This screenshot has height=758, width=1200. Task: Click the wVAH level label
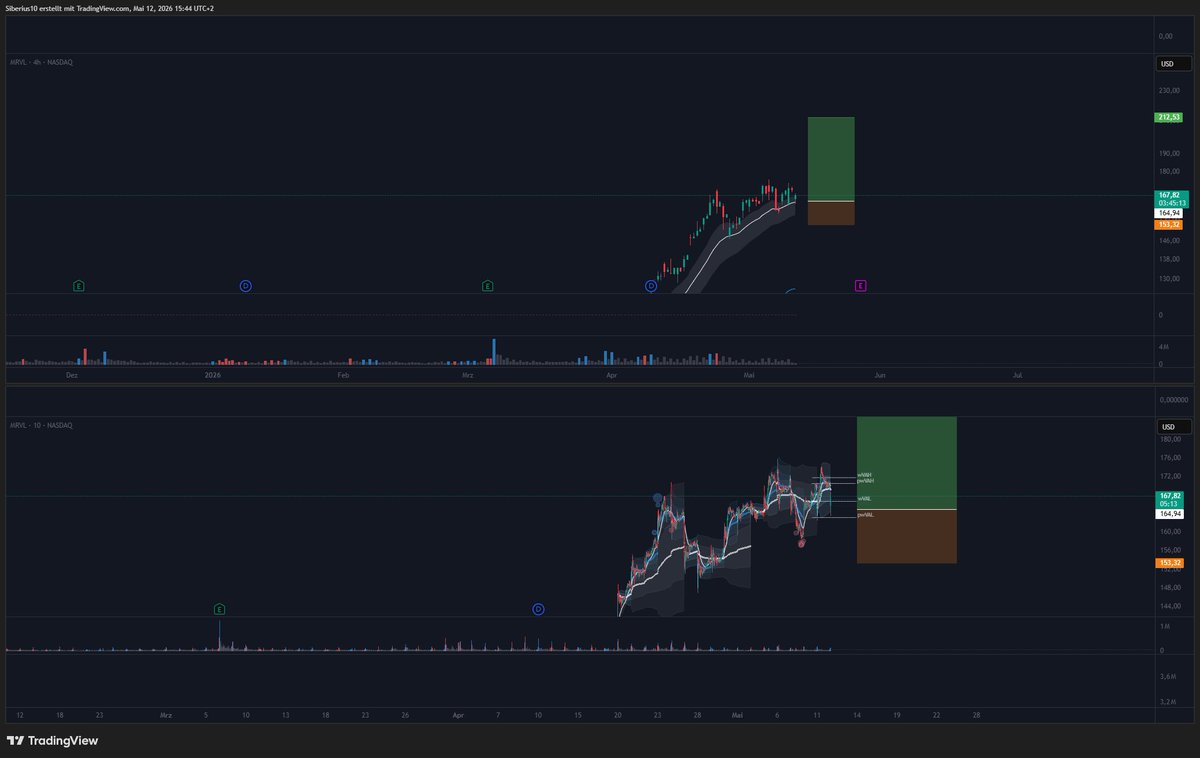pyautogui.click(x=865, y=475)
